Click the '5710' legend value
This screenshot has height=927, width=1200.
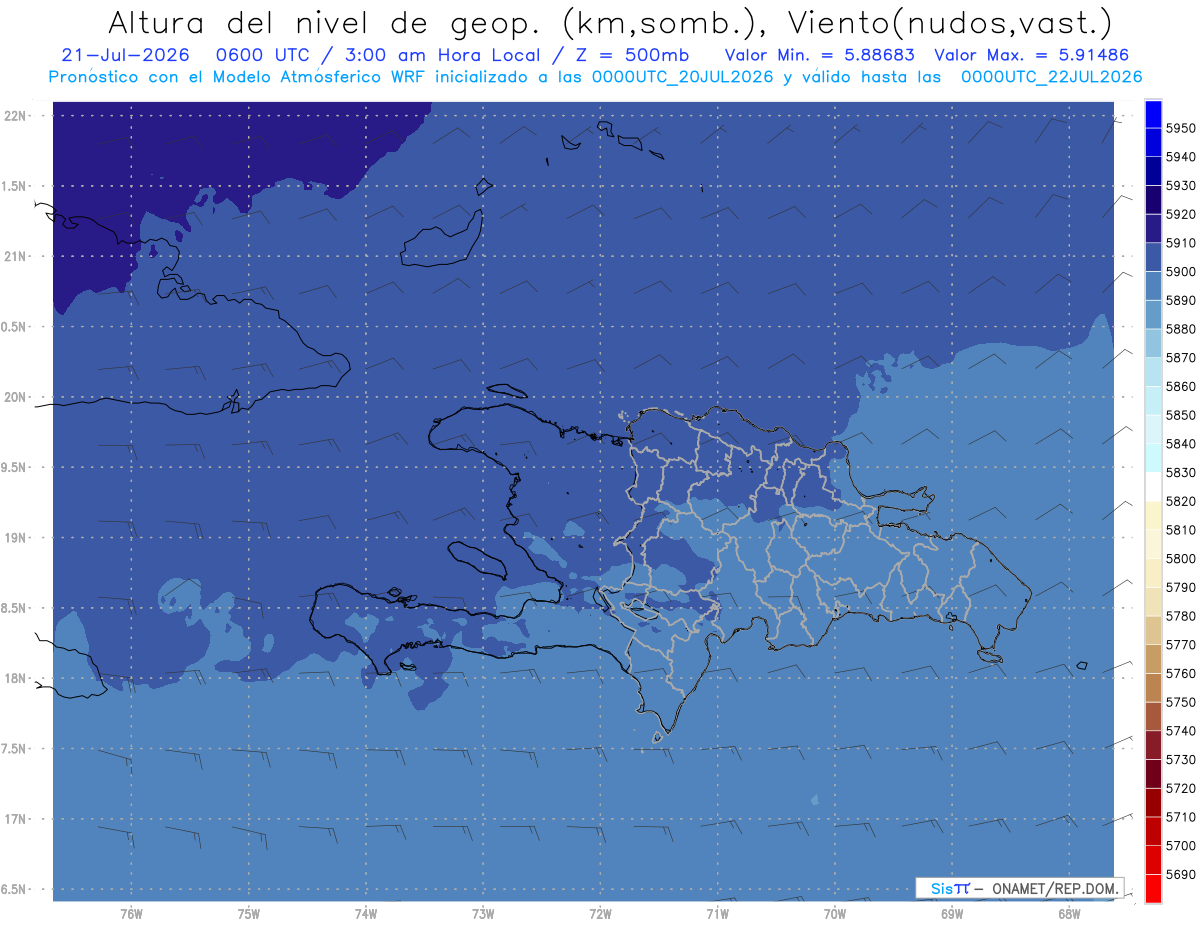[x=1180, y=817]
